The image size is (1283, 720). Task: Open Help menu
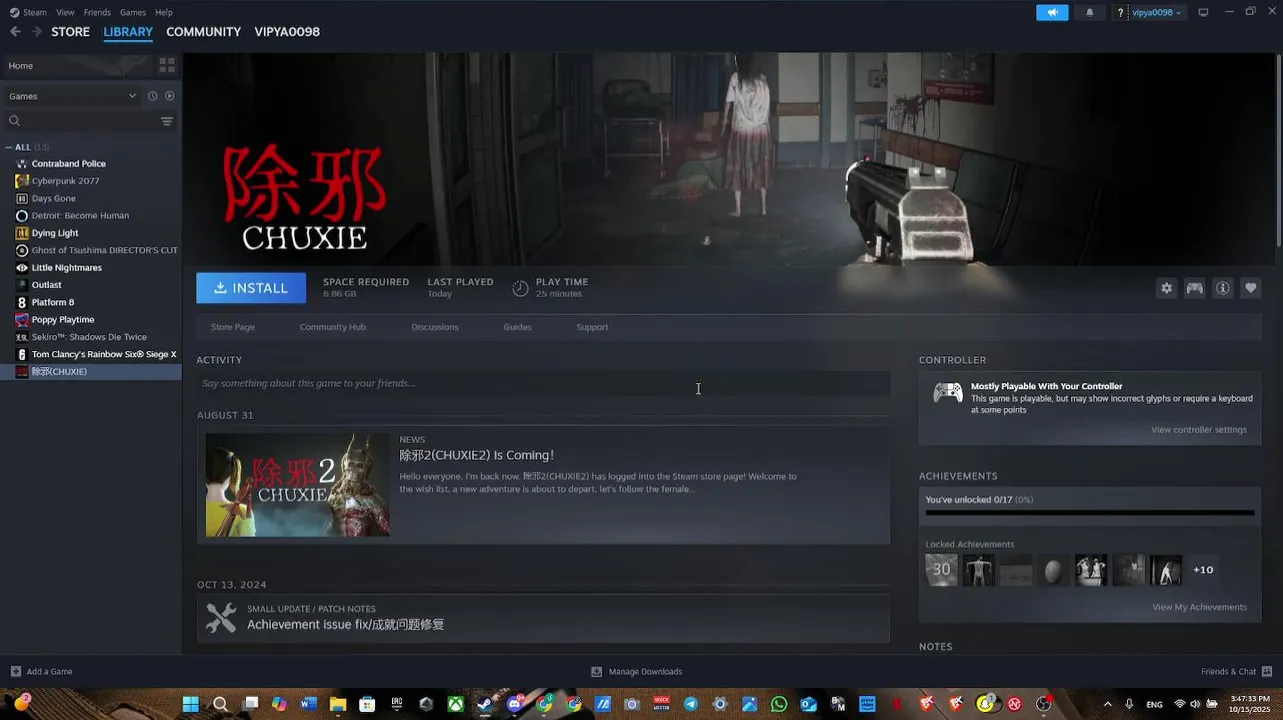(164, 12)
